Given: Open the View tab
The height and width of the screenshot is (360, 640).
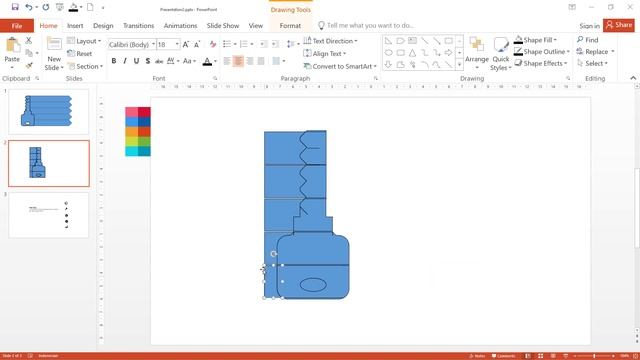Looking at the screenshot, I should point(256,26).
